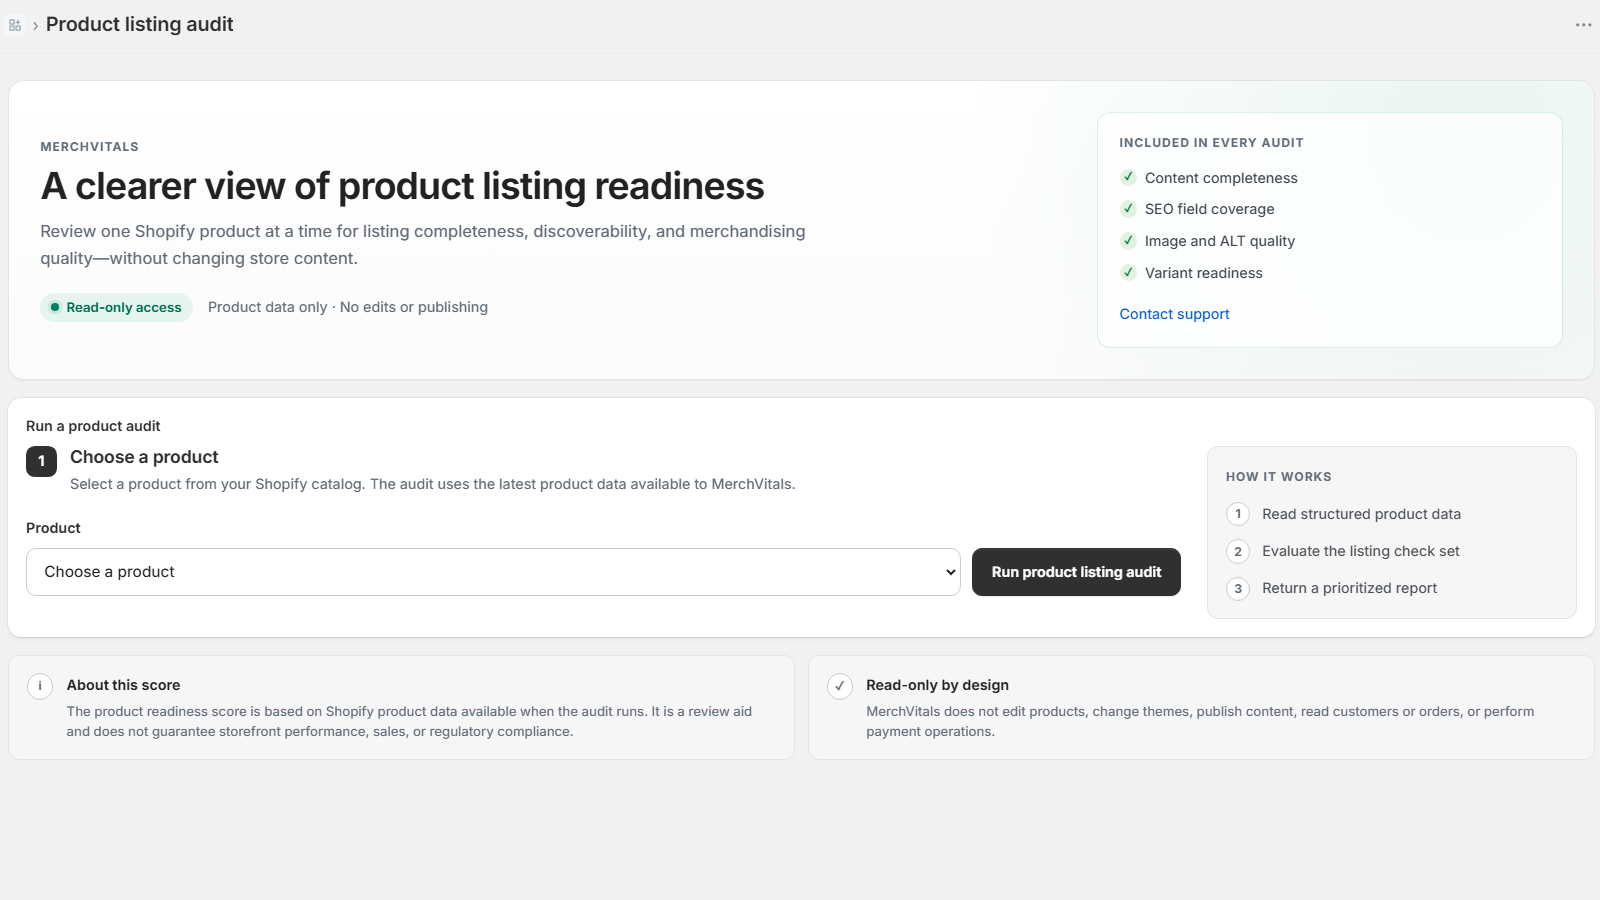
Task: Click the 'About this score' card title
Action: (123, 685)
